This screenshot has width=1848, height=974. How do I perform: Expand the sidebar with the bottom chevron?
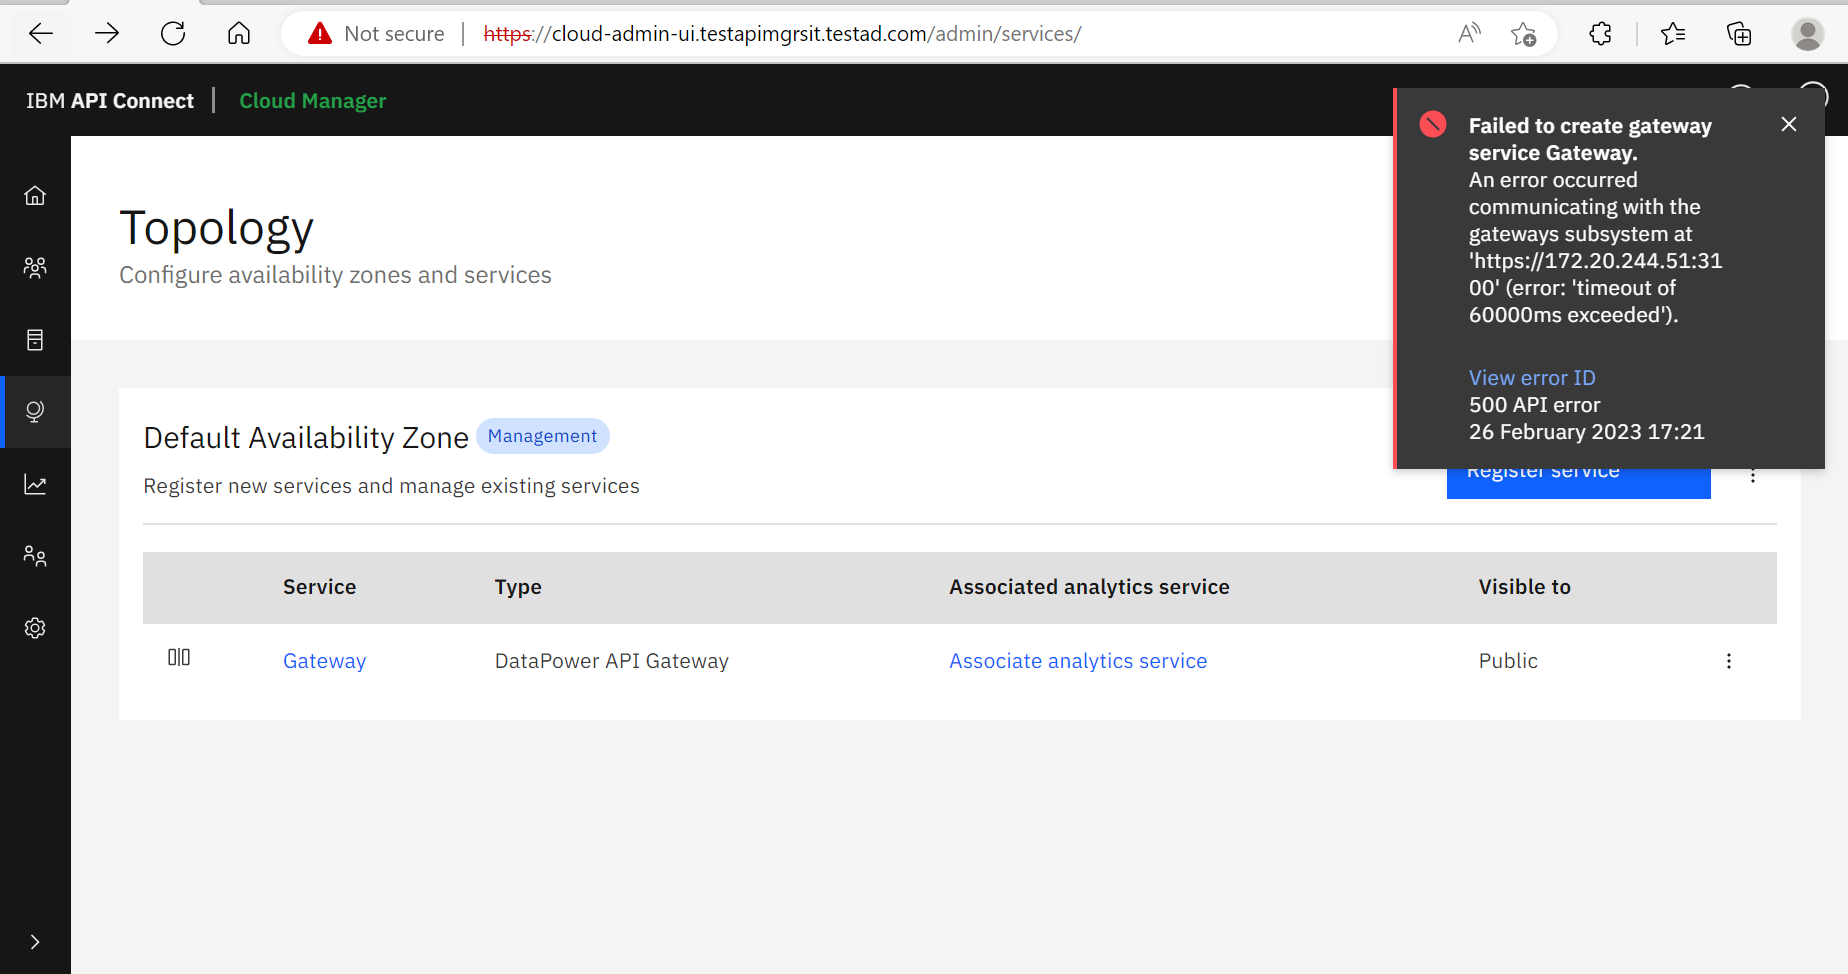pyautogui.click(x=35, y=941)
